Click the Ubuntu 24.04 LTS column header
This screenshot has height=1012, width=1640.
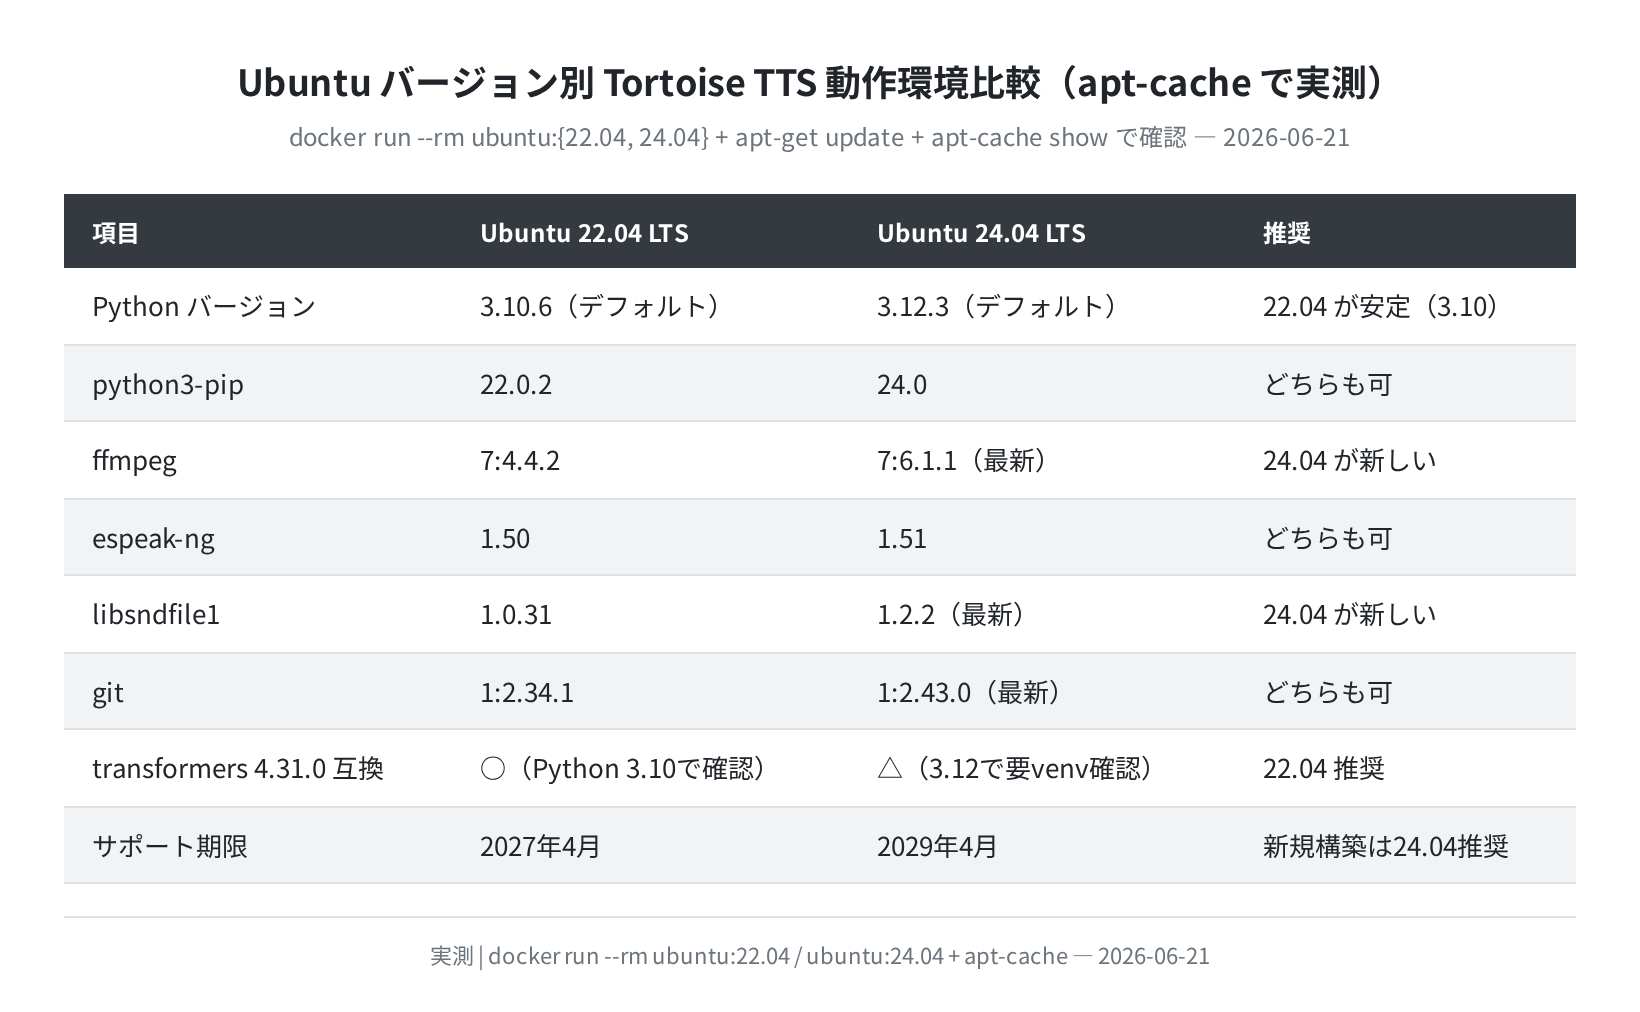(981, 232)
